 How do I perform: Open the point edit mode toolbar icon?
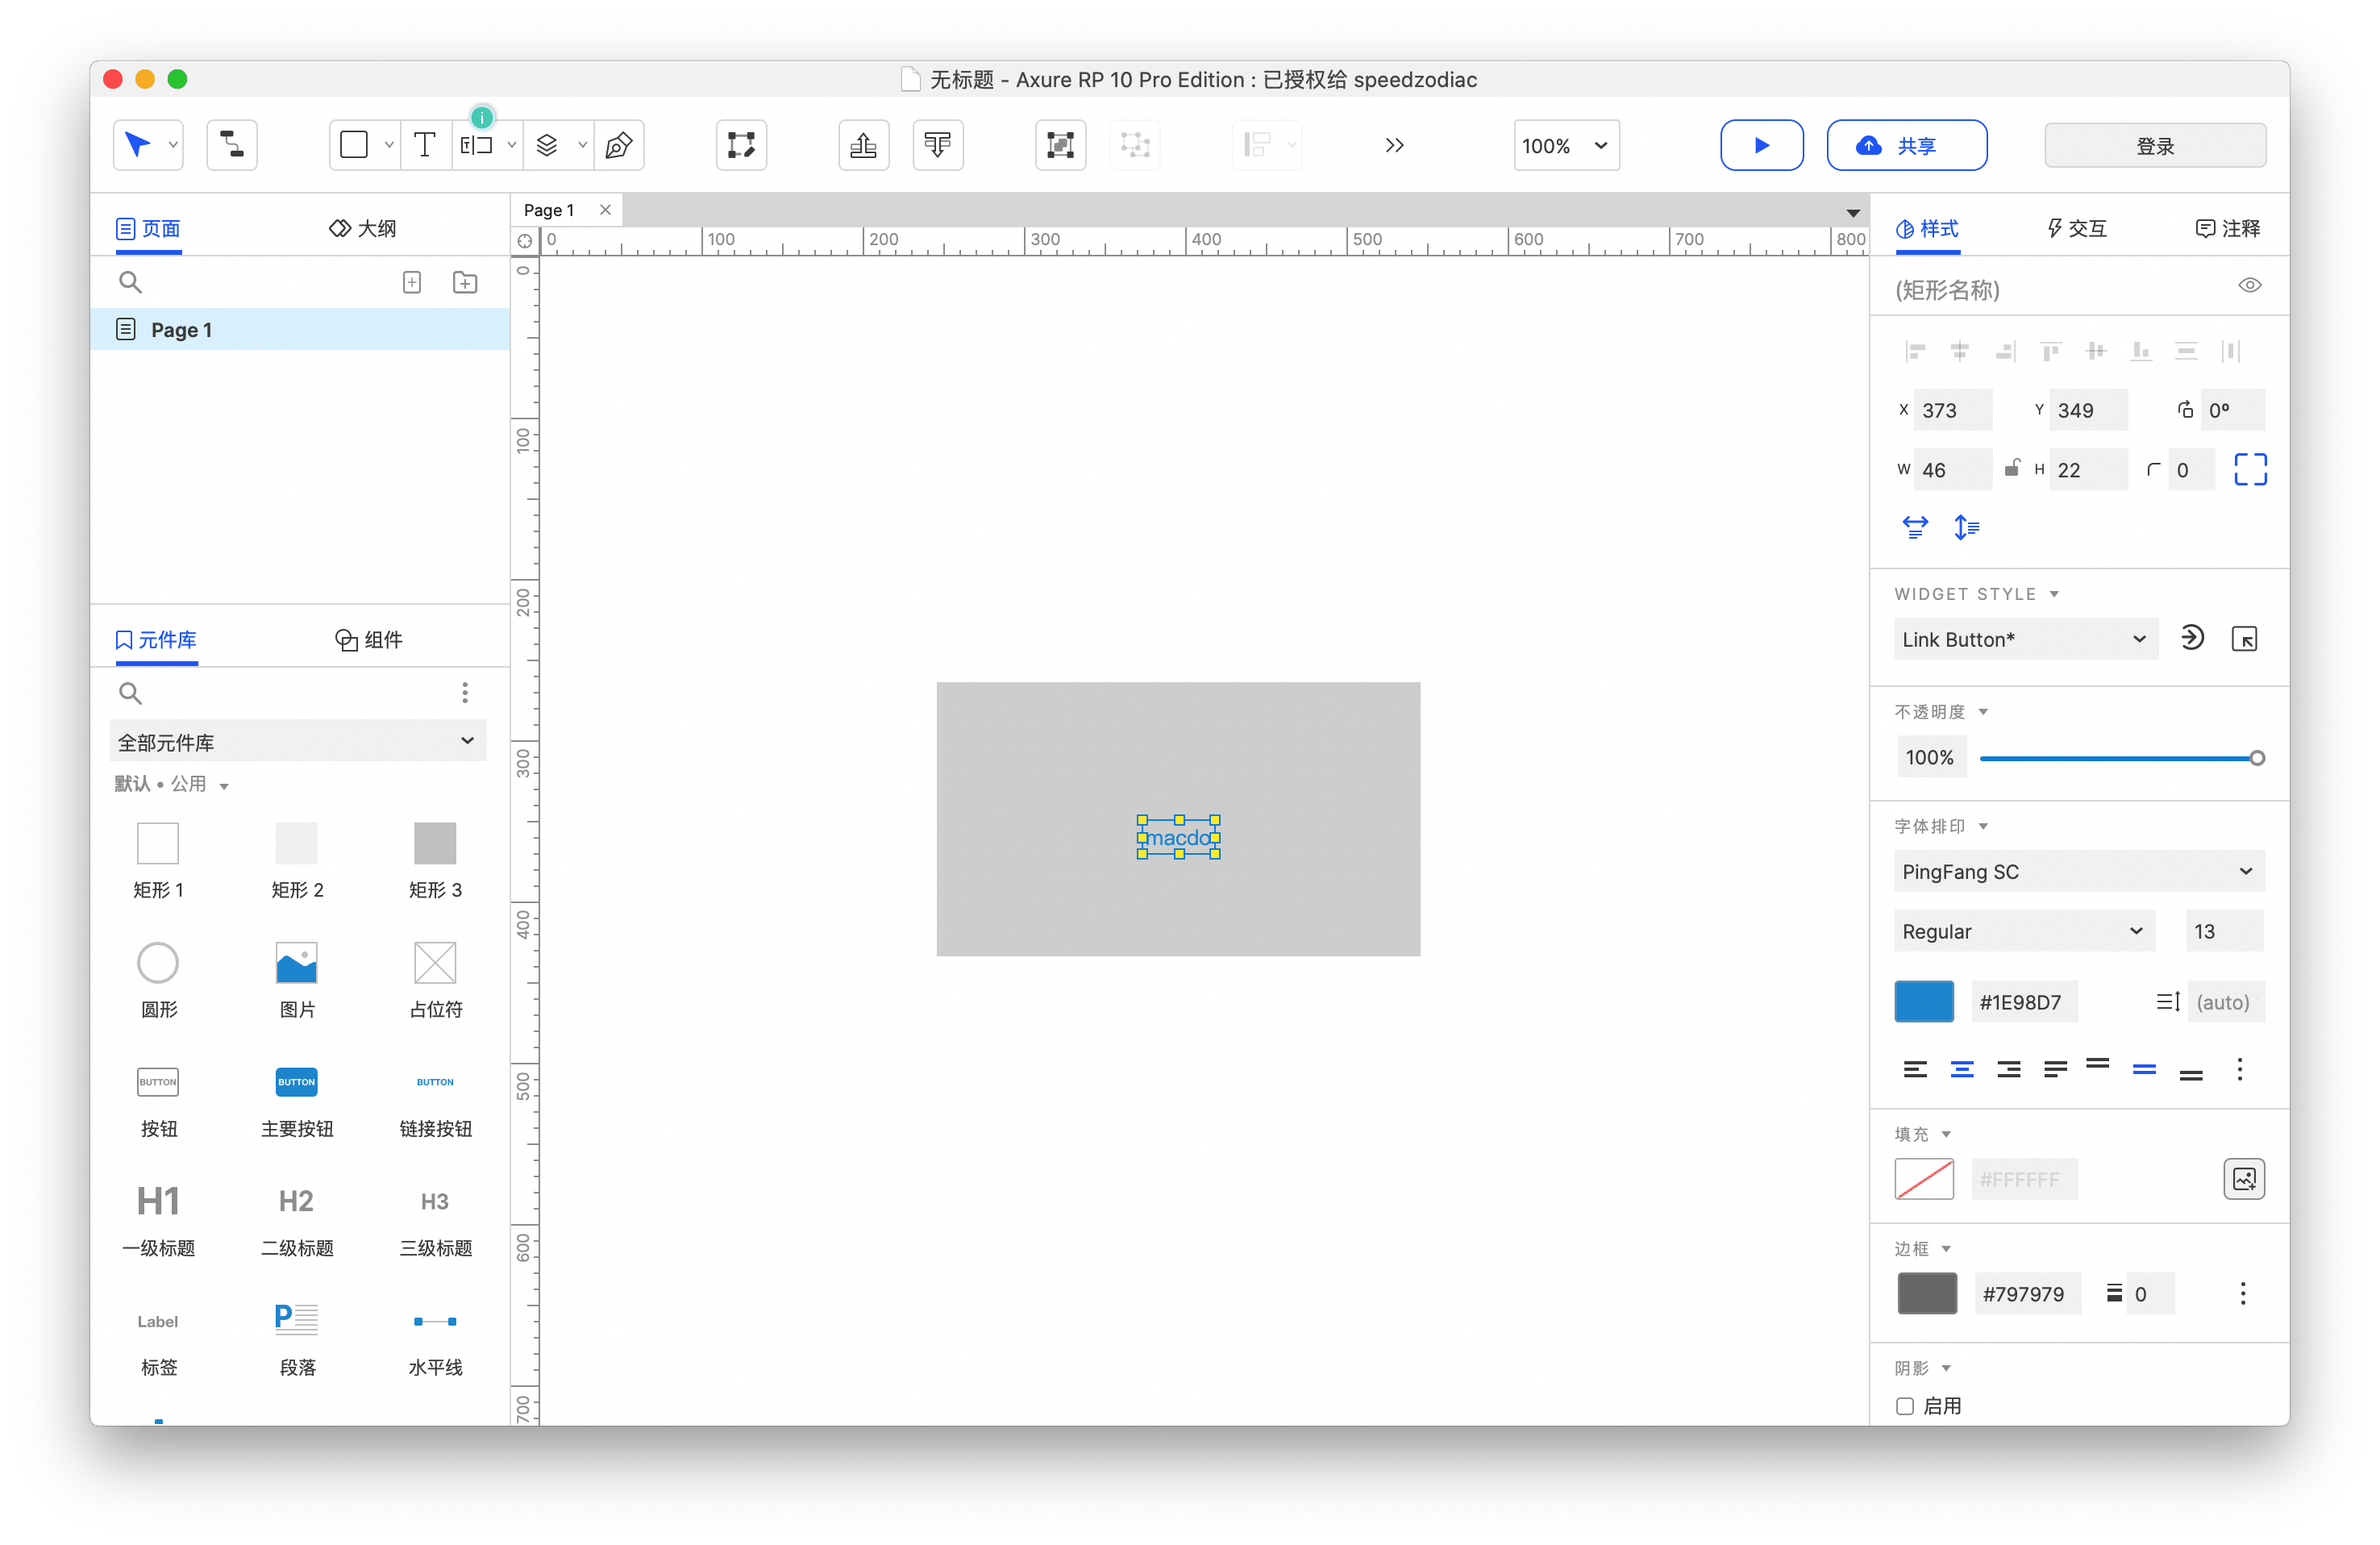tap(741, 145)
